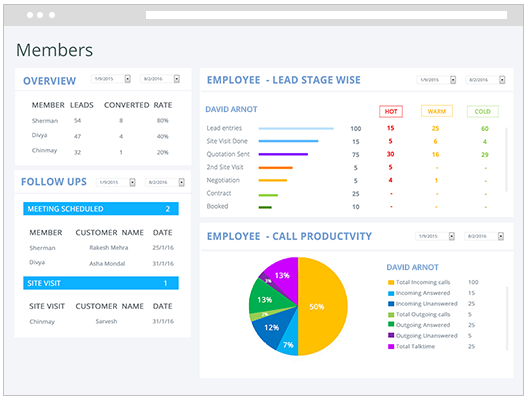This screenshot has width=528, height=399.
Task: Expand the Site Visit section bar
Action: 101,283
